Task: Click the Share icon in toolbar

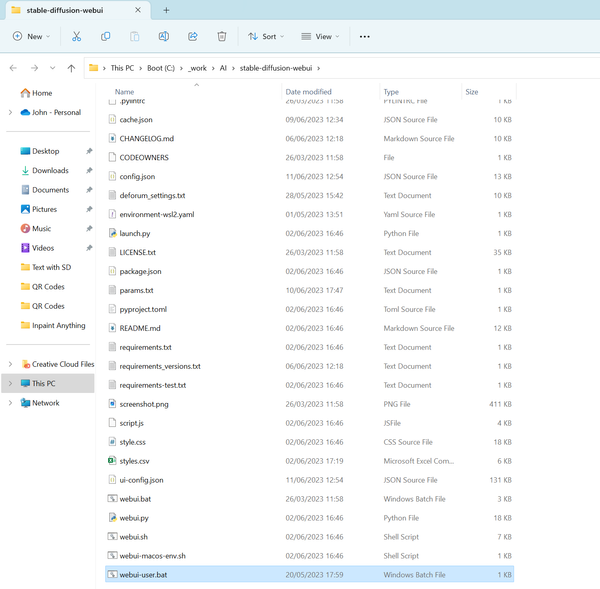Action: pyautogui.click(x=192, y=36)
